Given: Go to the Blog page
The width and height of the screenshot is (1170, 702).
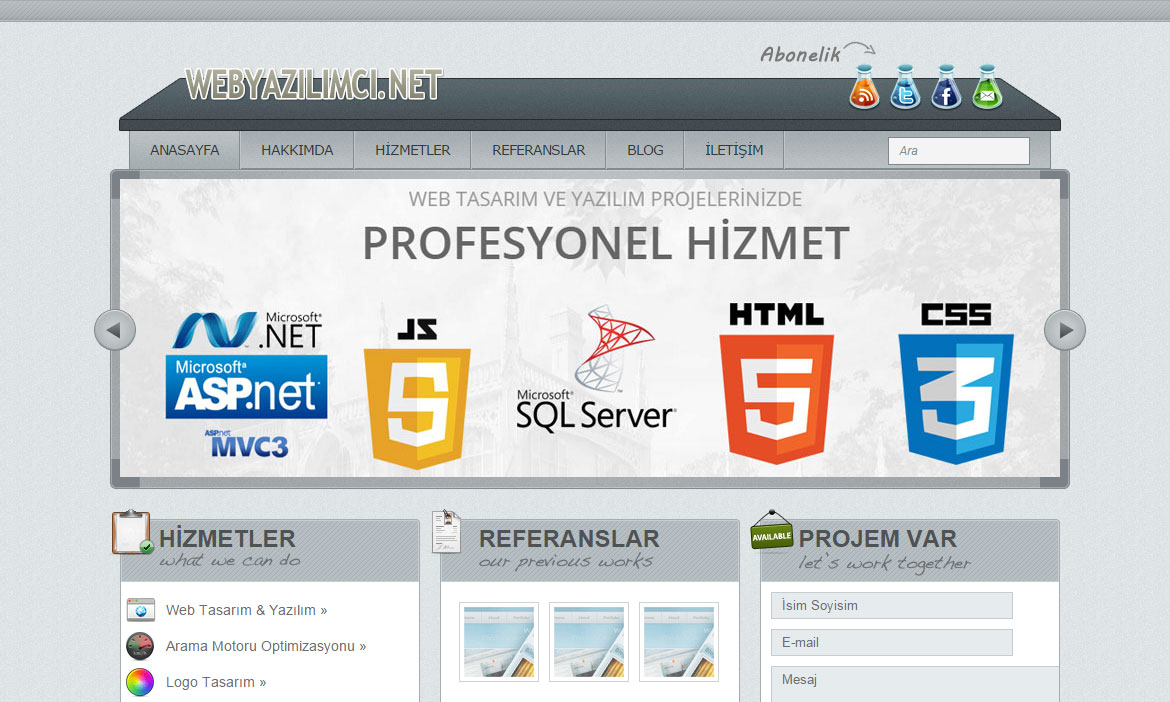Looking at the screenshot, I should (645, 150).
